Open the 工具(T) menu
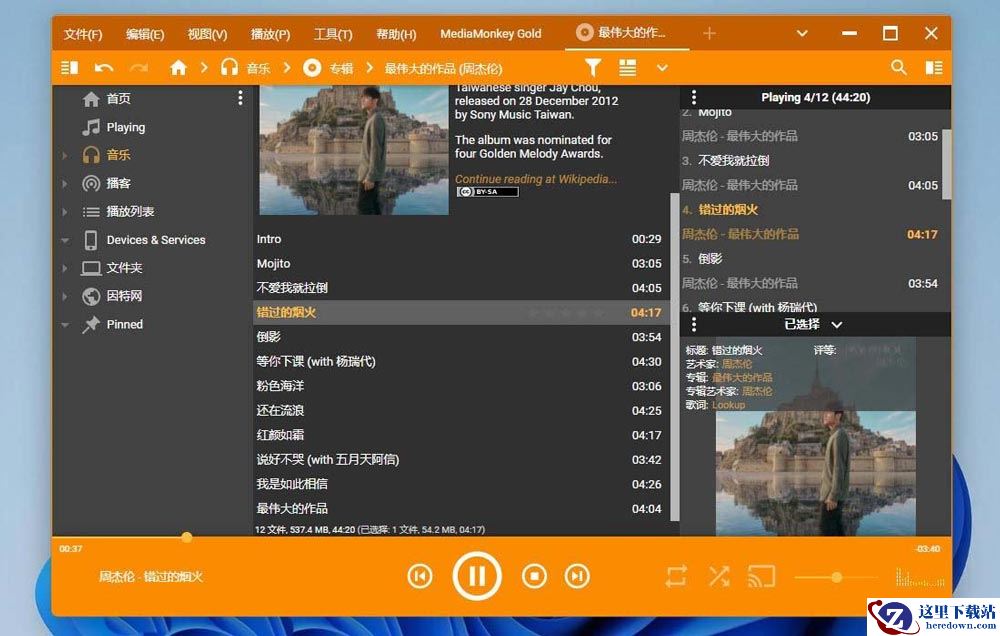Screen dimensions: 1000x636 coord(332,34)
